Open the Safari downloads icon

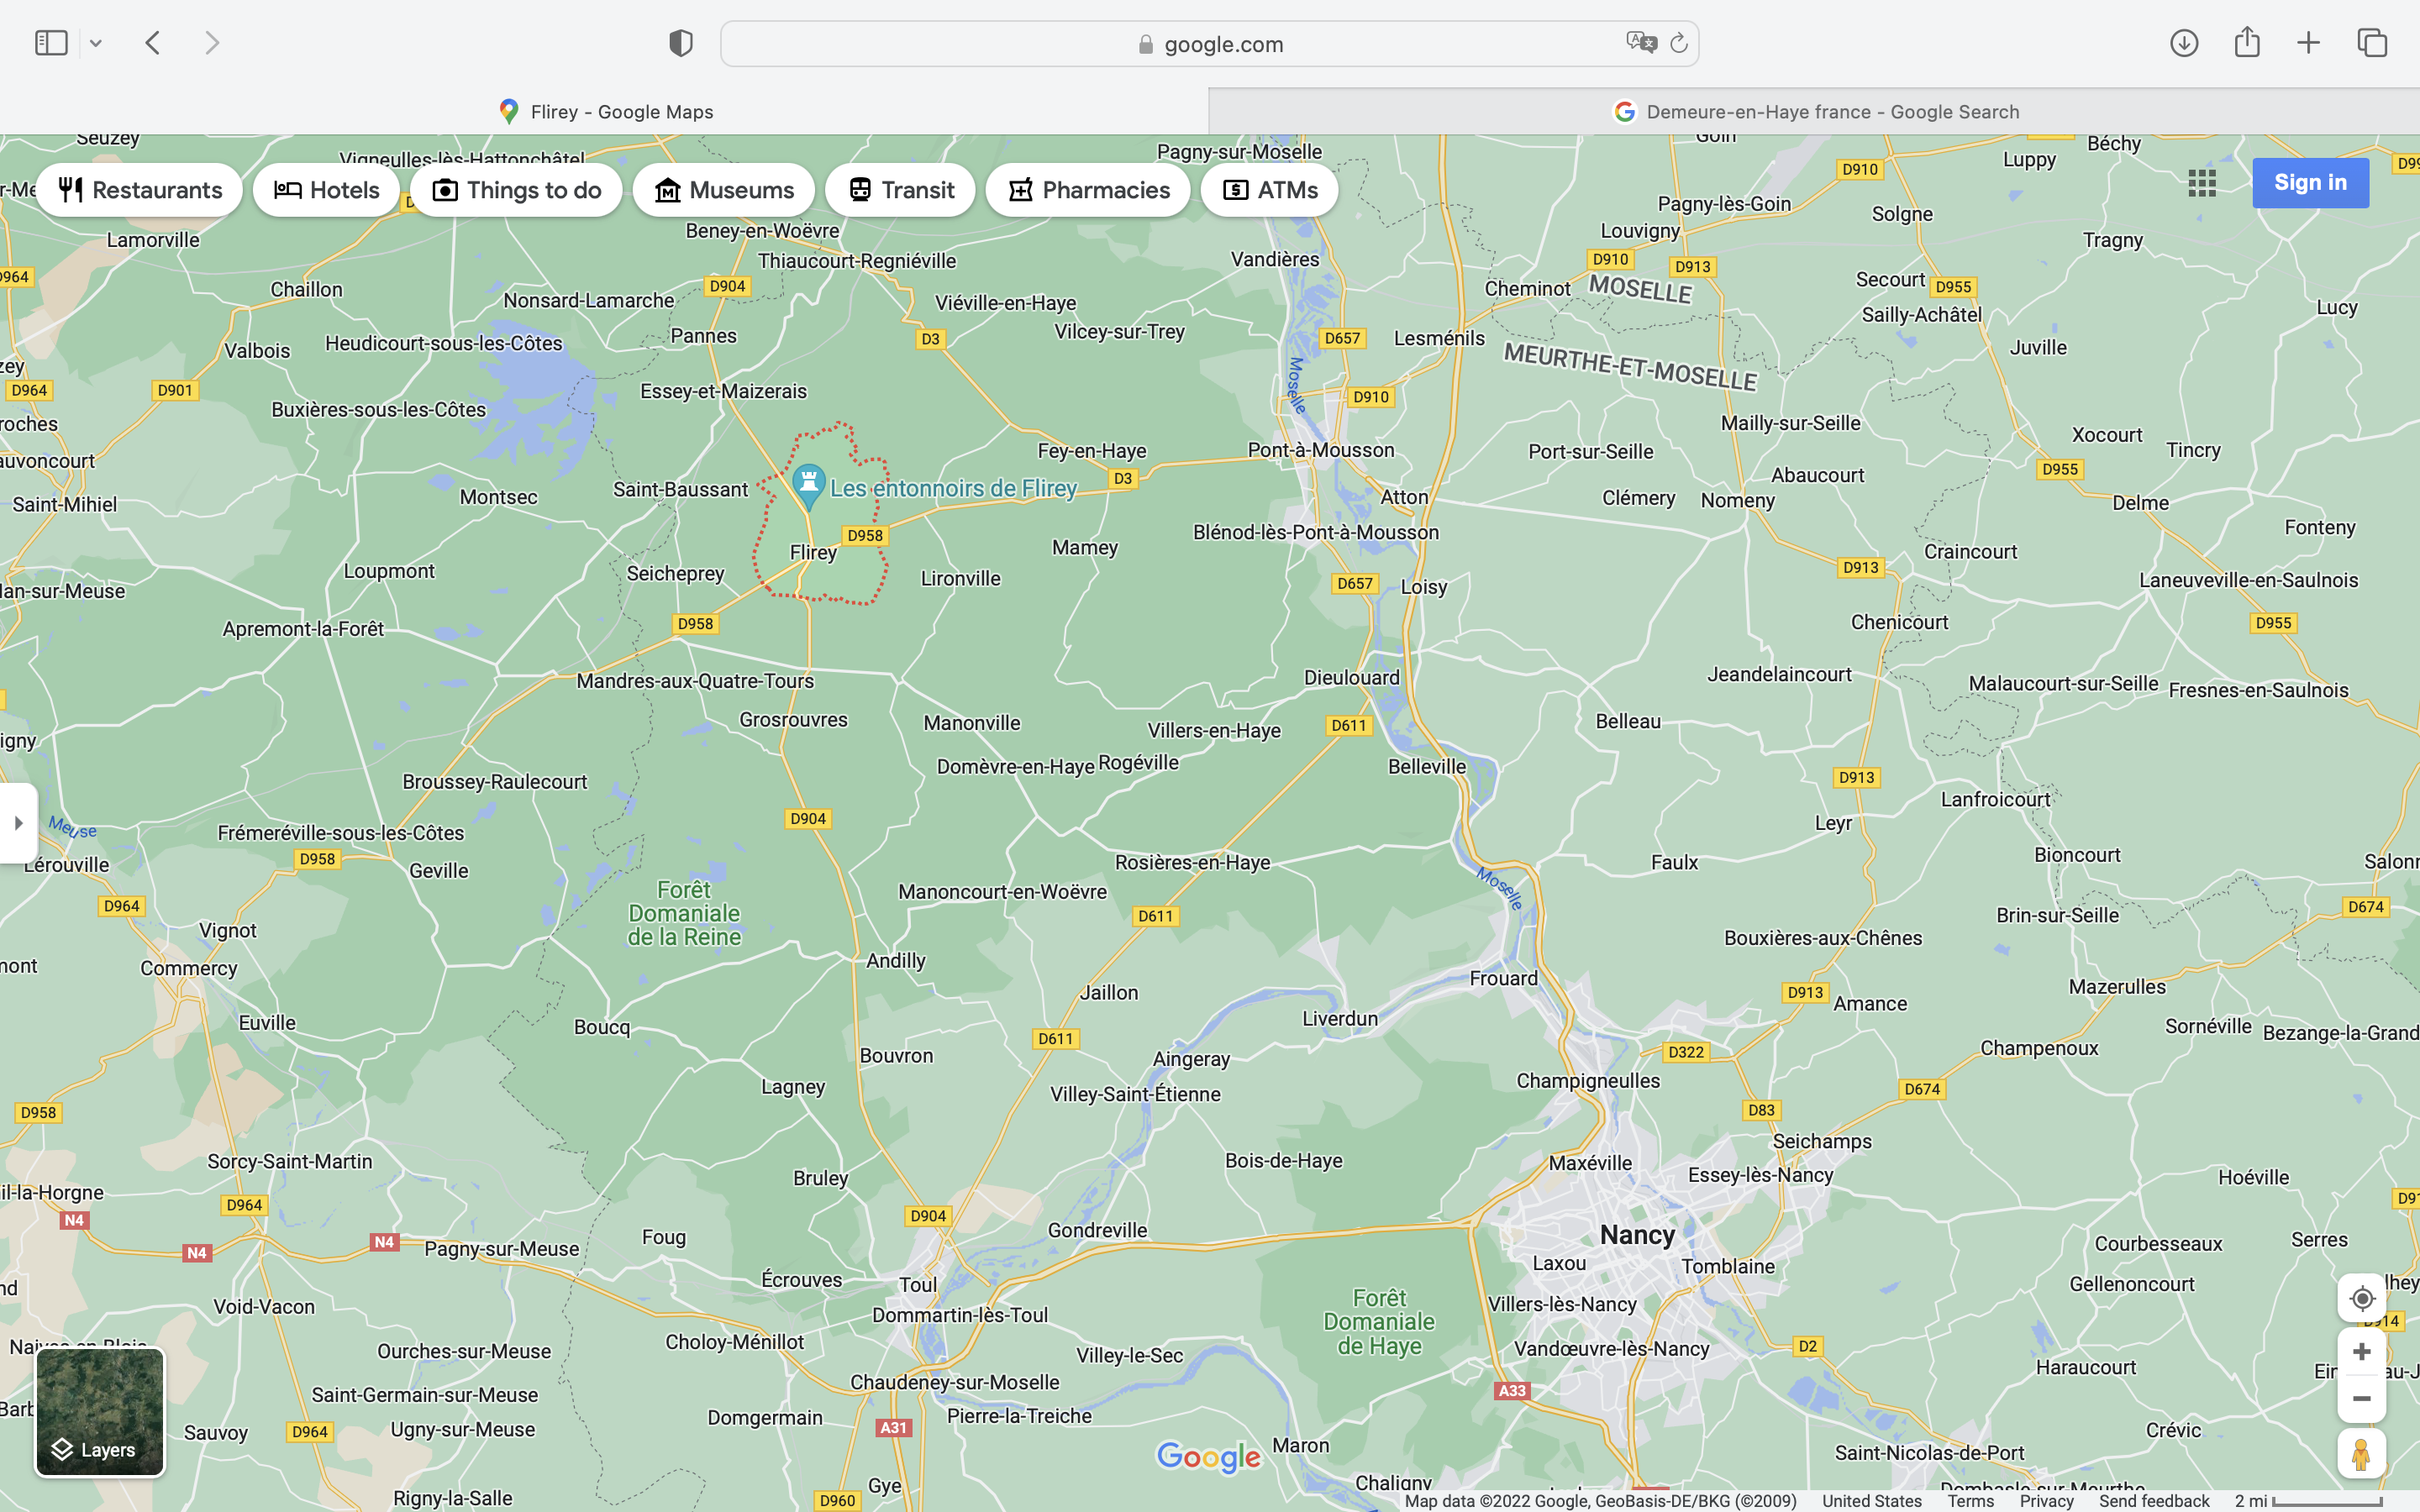(2184, 43)
